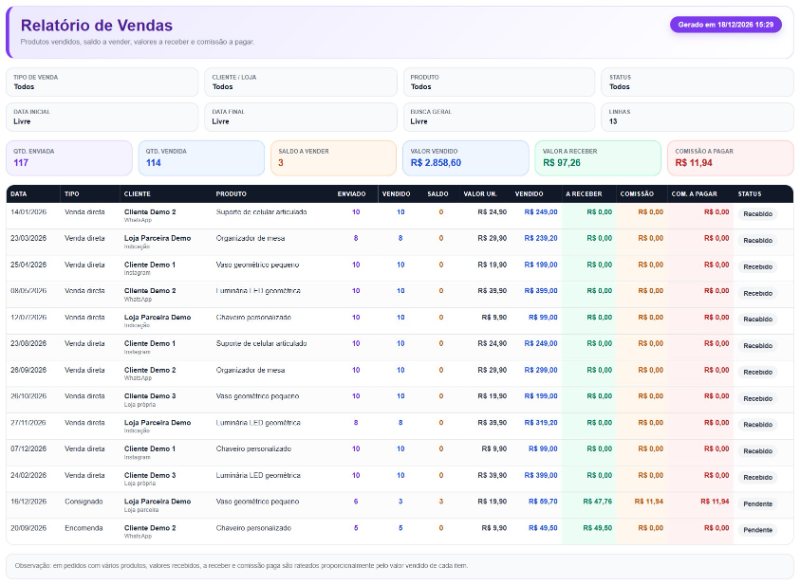Click the 'Cliente' column header

click(137, 194)
